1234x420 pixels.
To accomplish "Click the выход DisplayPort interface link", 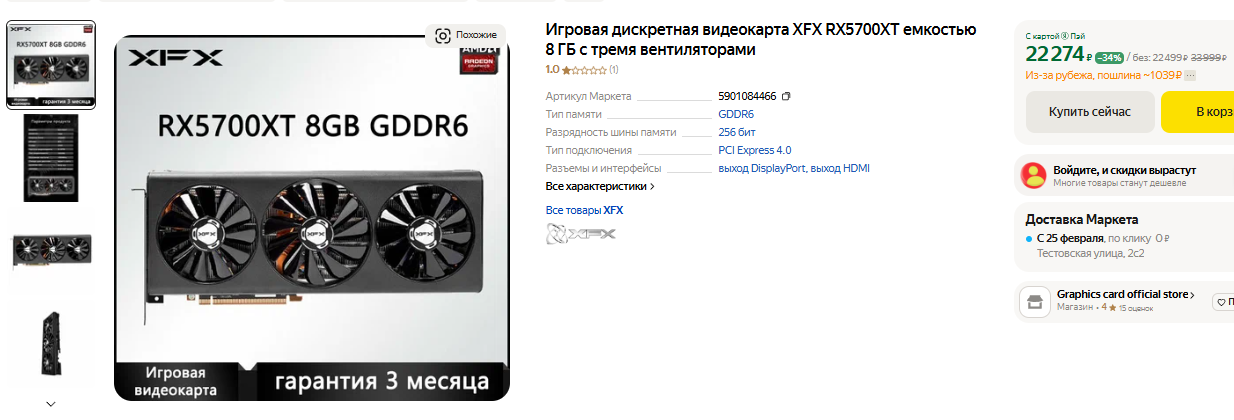I will 762,168.
